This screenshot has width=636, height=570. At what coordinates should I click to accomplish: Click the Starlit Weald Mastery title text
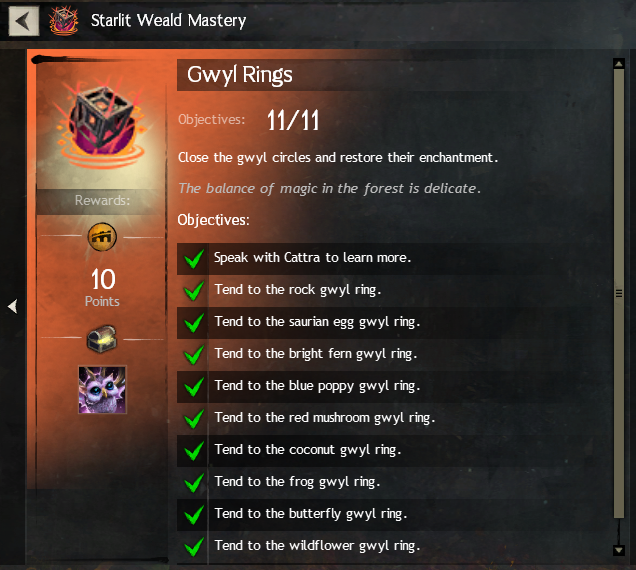(x=168, y=21)
